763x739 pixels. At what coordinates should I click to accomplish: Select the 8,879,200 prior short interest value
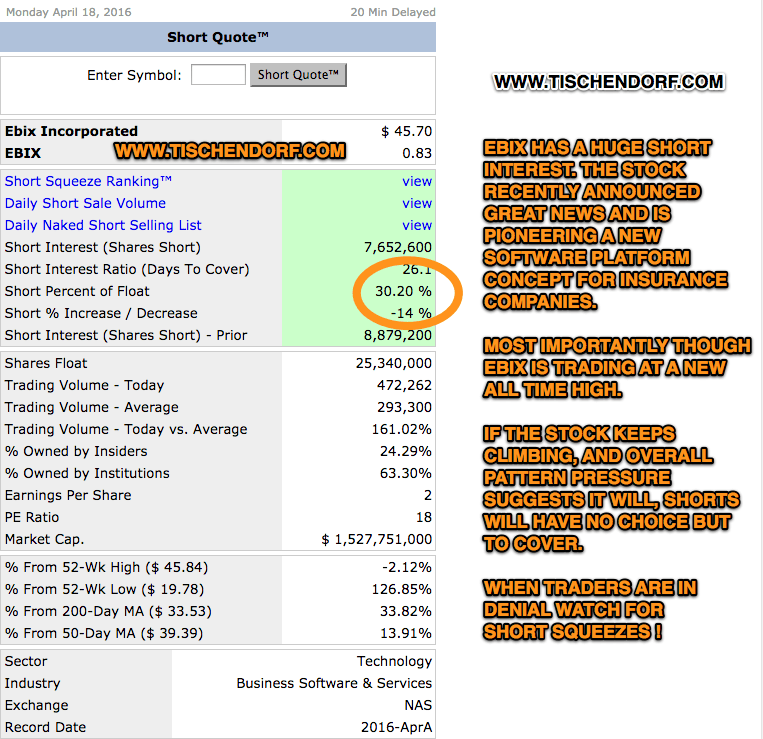398,335
